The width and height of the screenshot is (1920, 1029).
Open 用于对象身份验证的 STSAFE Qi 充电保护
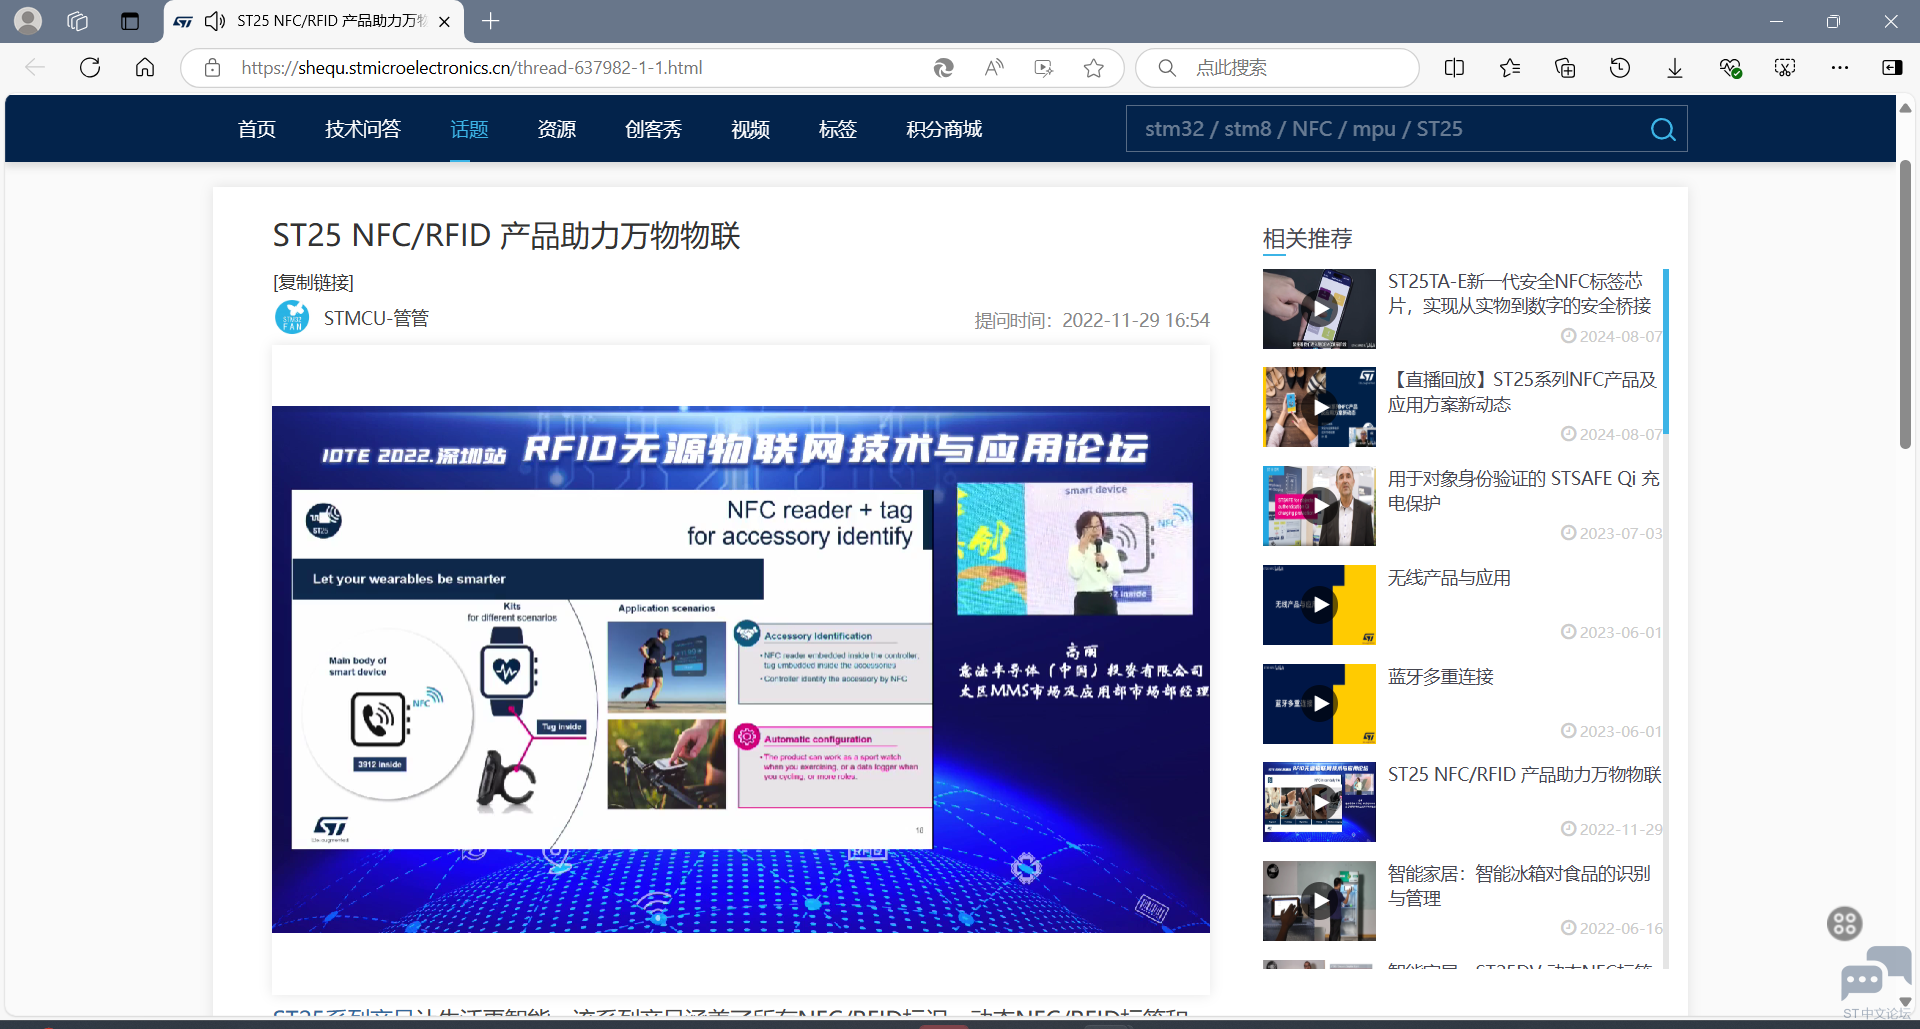pyautogui.click(x=1523, y=491)
